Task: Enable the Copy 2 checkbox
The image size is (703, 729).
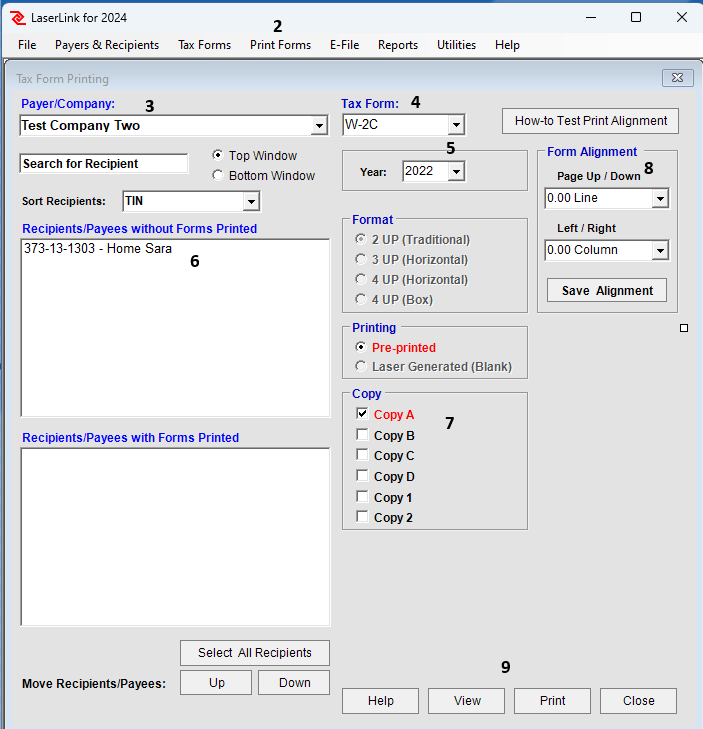Action: pos(363,517)
